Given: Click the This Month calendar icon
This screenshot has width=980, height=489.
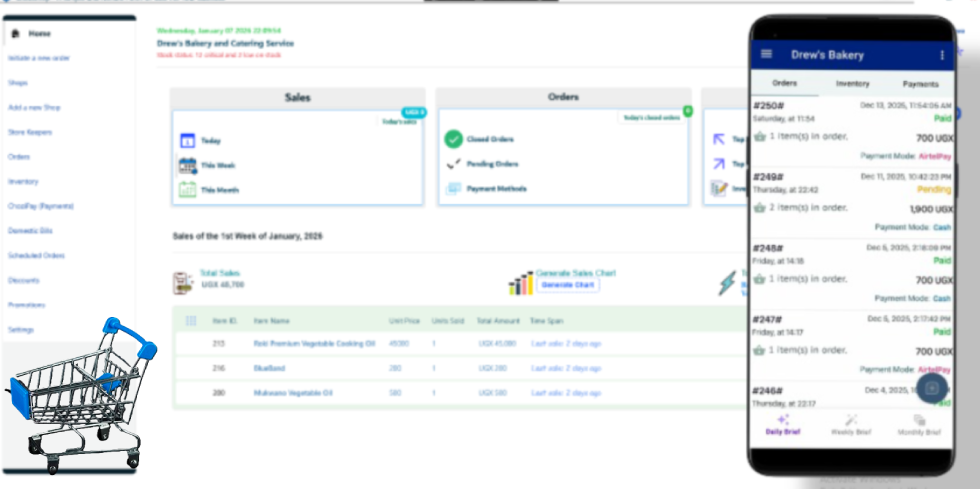Looking at the screenshot, I should tap(187, 189).
